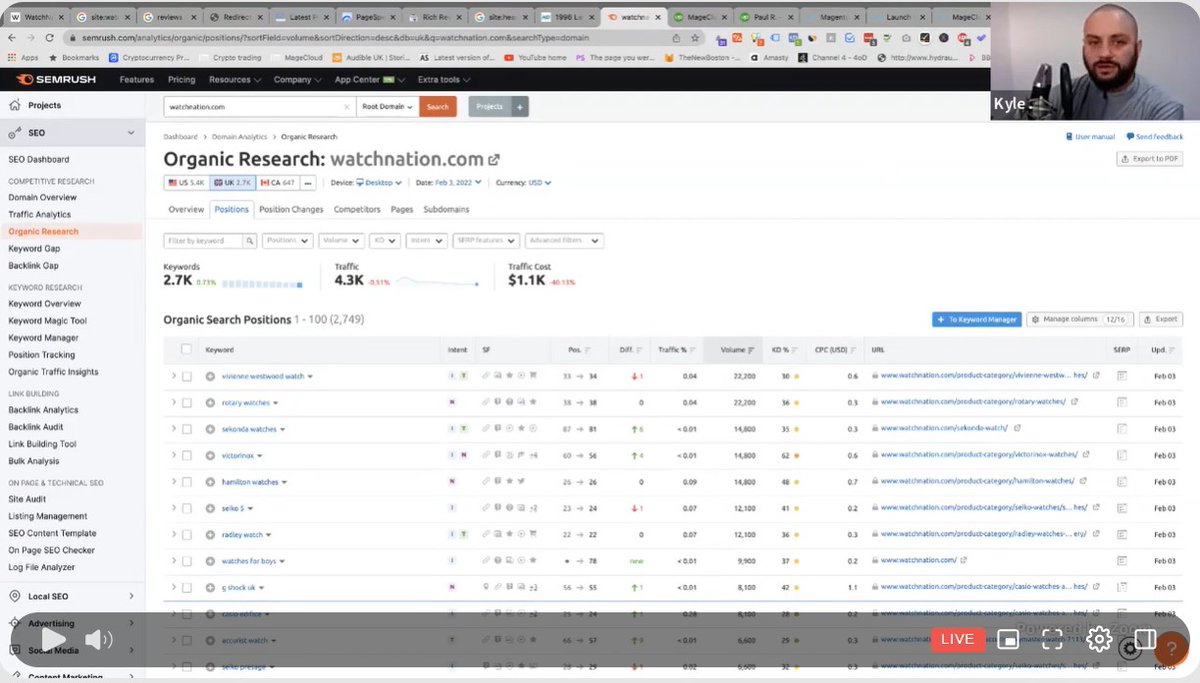Check the 'hamilton watches' row checkbox
Screen dimensions: 1200x683
[x=186, y=482]
